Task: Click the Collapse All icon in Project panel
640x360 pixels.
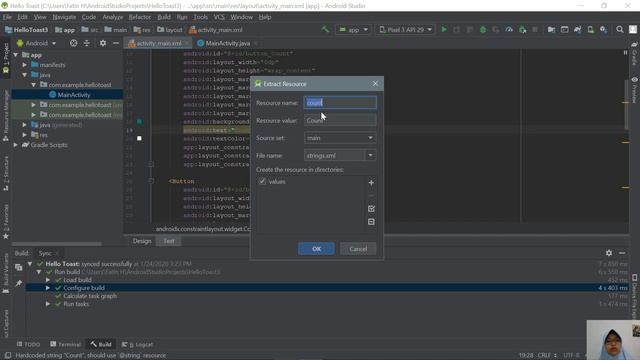Action: click(x=87, y=43)
